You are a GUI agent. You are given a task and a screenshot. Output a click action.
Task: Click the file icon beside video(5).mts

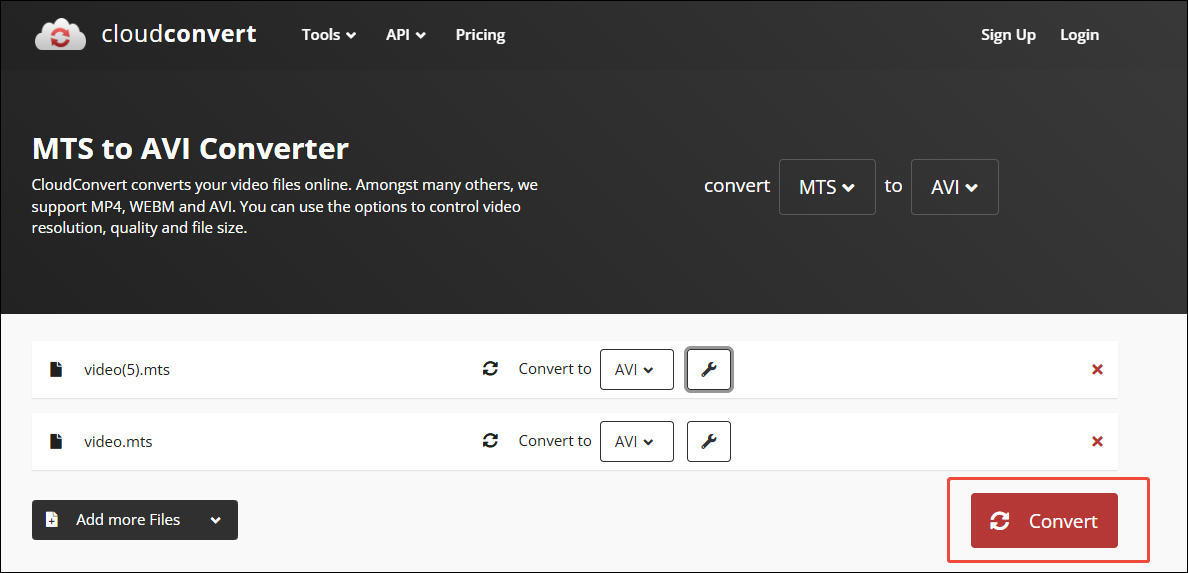pos(55,370)
